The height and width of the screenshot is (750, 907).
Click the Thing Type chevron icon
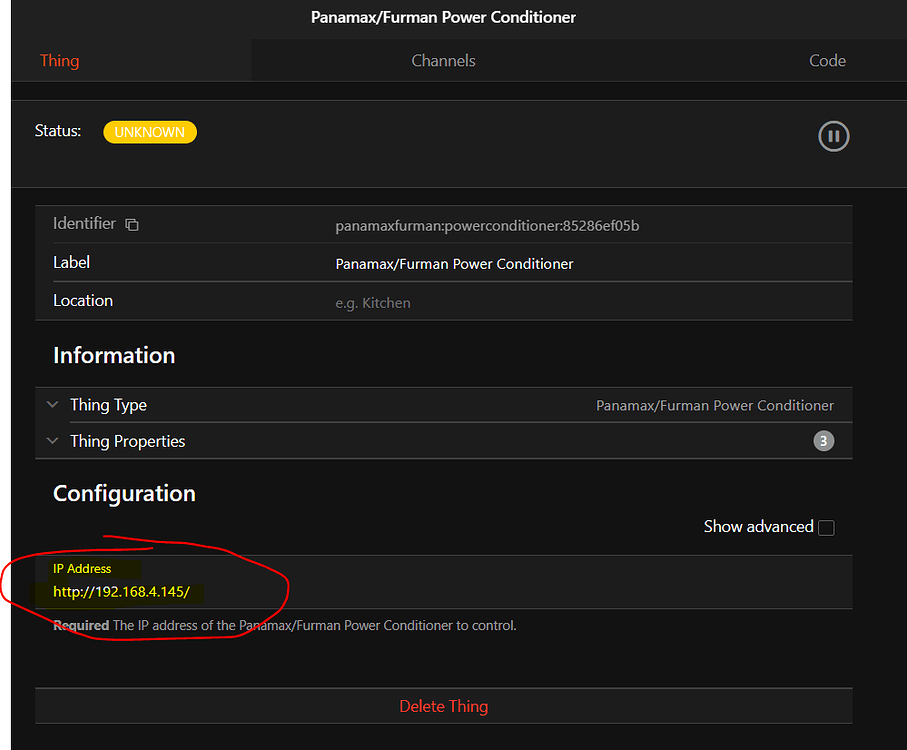(52, 404)
